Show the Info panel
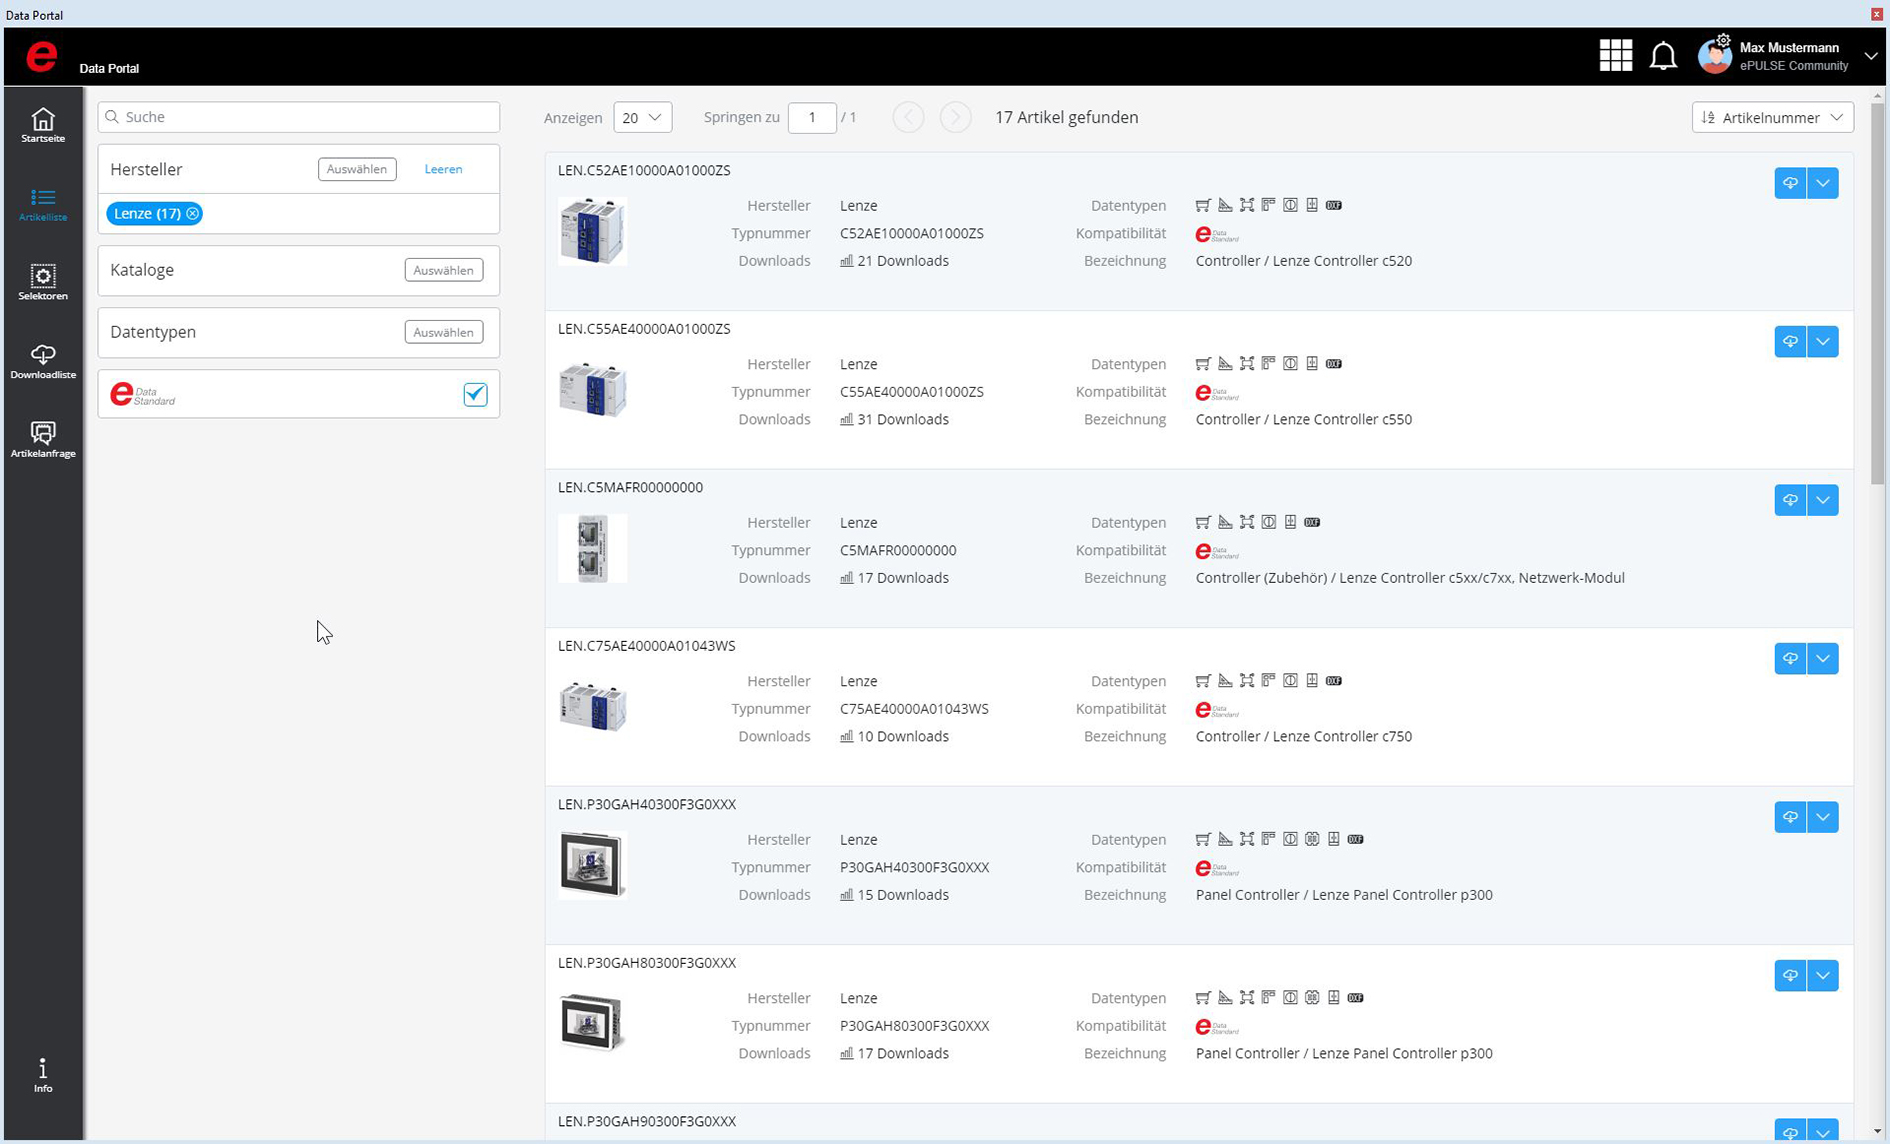The image size is (1890, 1144). 42,1073
